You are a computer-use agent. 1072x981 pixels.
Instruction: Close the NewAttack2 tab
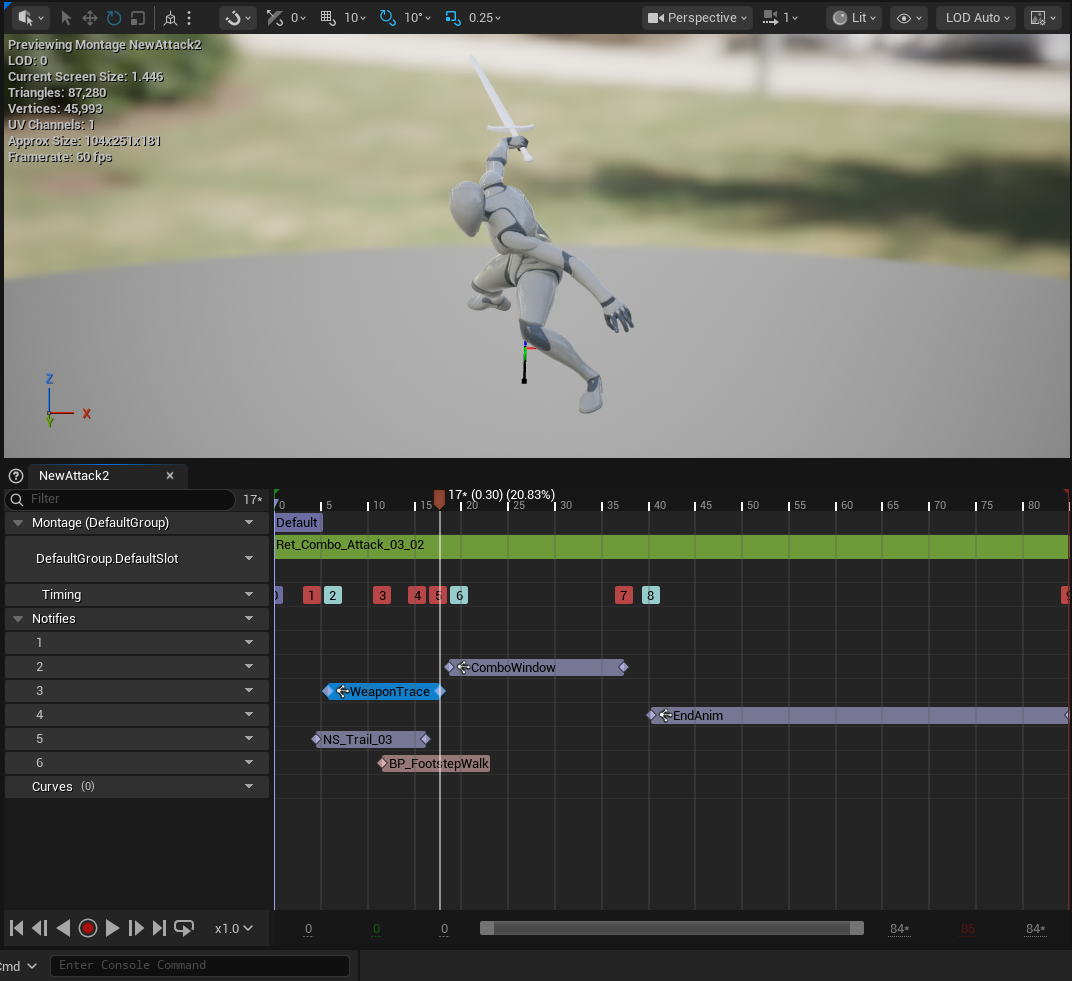click(x=170, y=476)
